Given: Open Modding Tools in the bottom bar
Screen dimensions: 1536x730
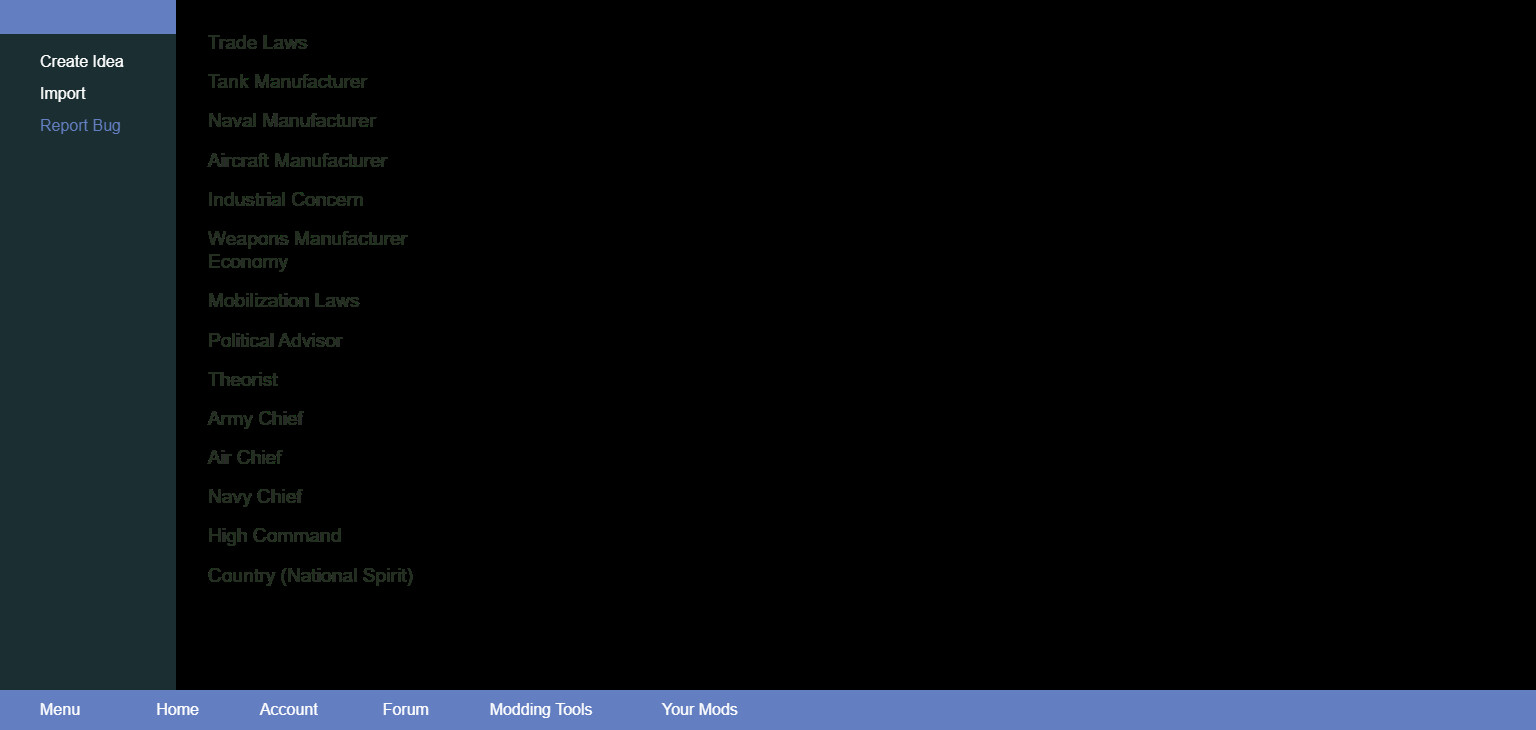Looking at the screenshot, I should pyautogui.click(x=540, y=710).
